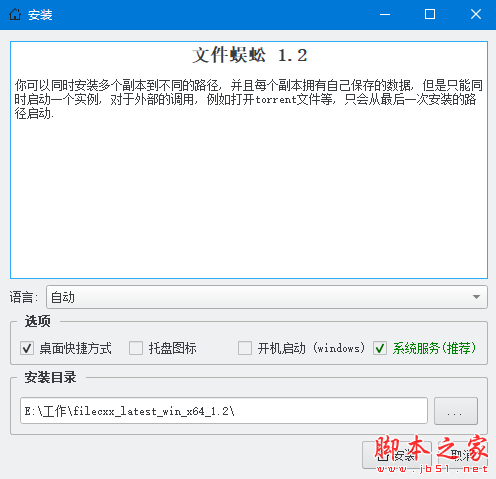Screen dimensions: 496x479
Task: Enable the 托盘图标 checkbox
Action: tap(136, 348)
